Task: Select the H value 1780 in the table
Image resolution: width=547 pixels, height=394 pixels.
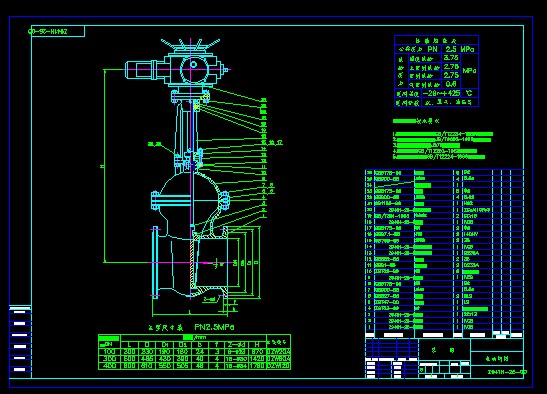Action: coord(257,366)
